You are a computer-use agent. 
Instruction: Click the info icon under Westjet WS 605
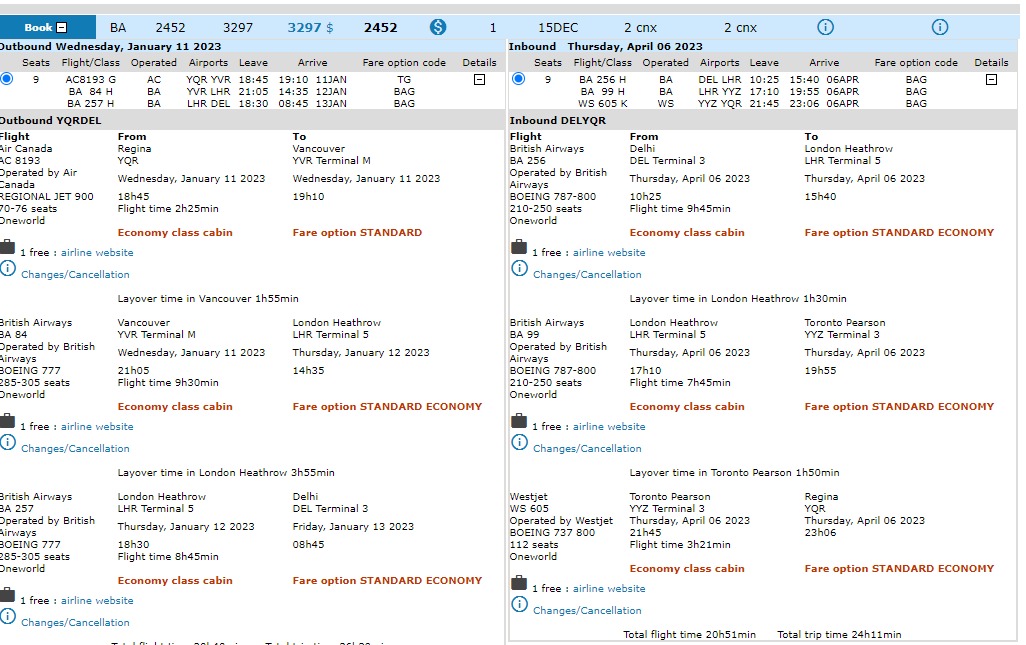pos(519,605)
